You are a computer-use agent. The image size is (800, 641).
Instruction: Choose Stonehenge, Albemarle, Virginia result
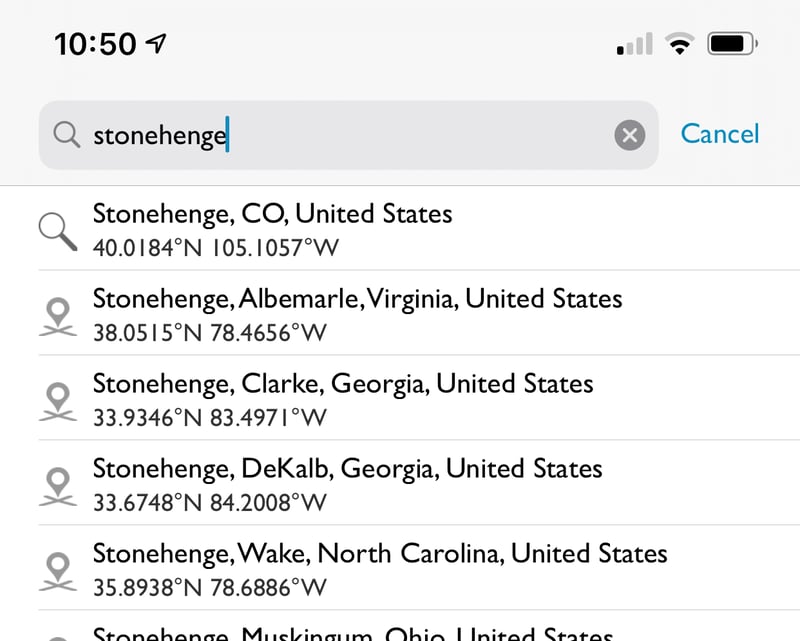[357, 299]
